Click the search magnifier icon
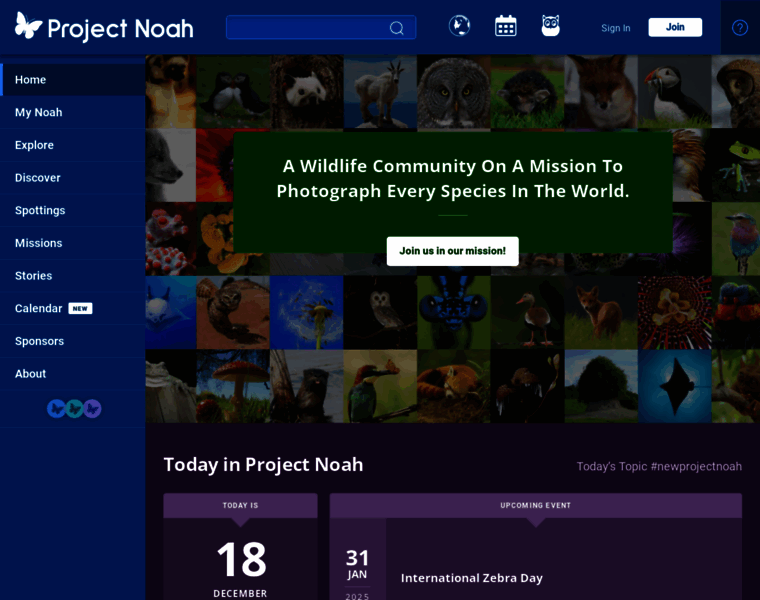The width and height of the screenshot is (760, 600). [x=396, y=28]
